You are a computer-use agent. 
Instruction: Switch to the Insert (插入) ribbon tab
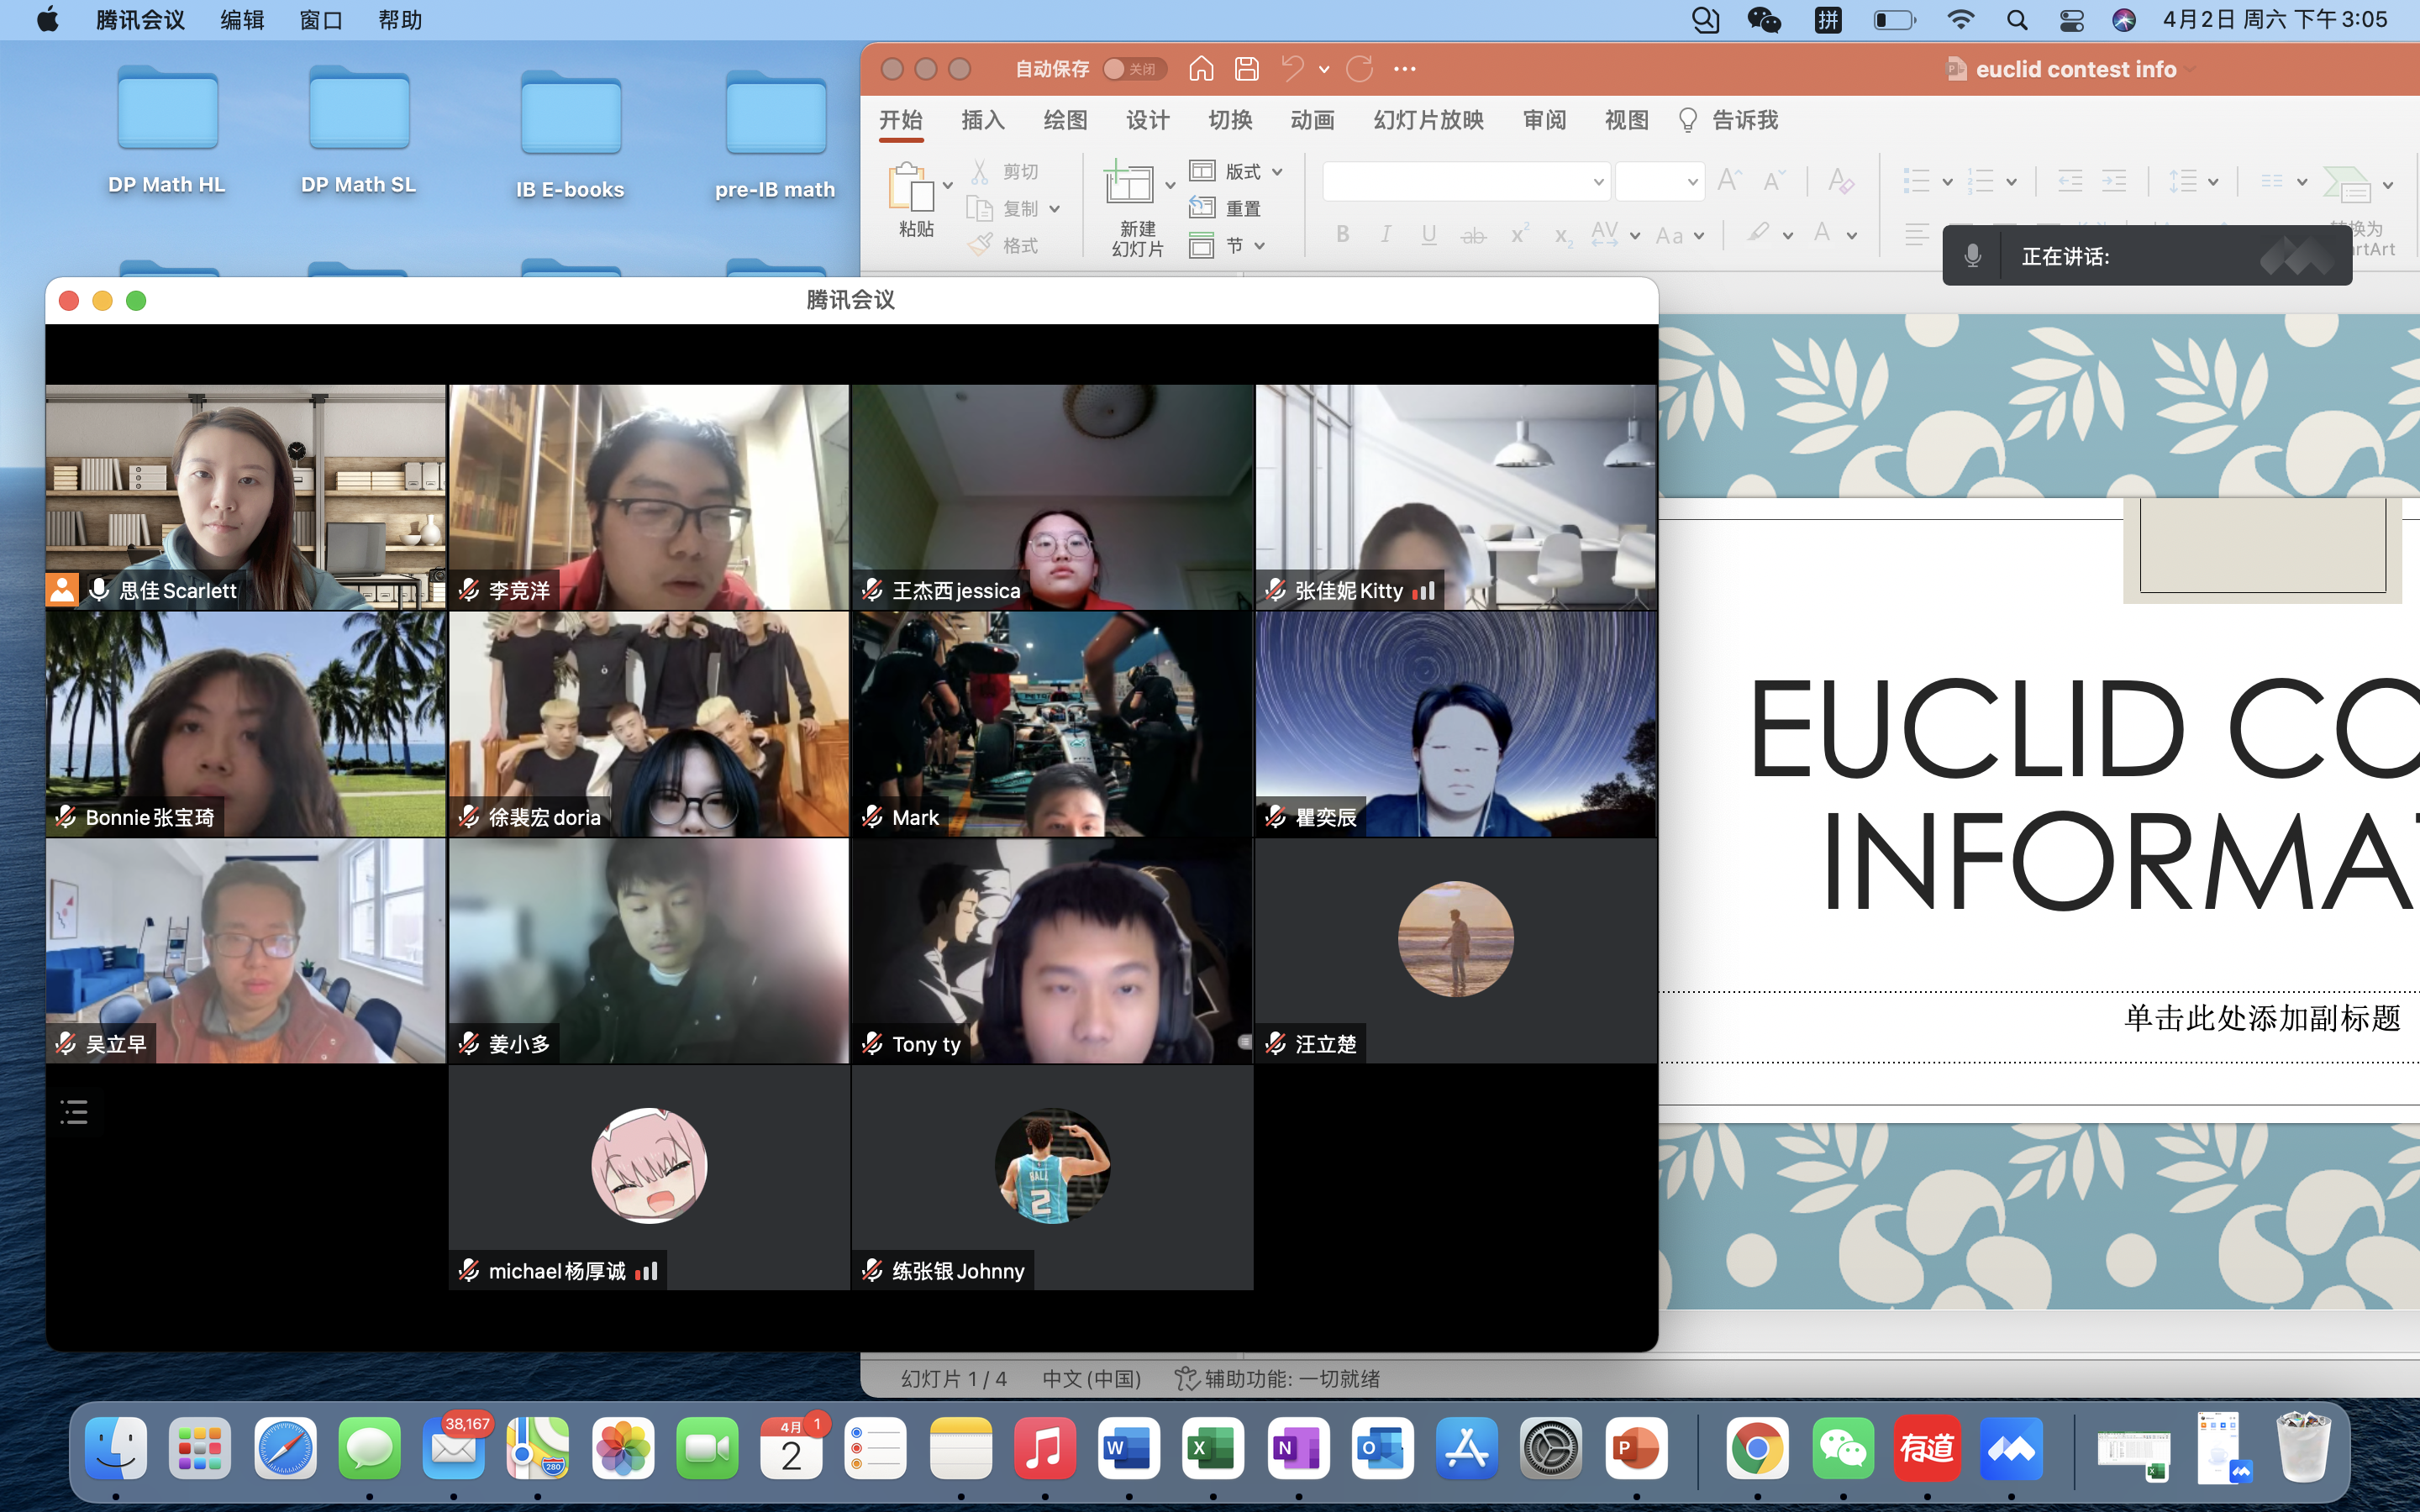982,121
